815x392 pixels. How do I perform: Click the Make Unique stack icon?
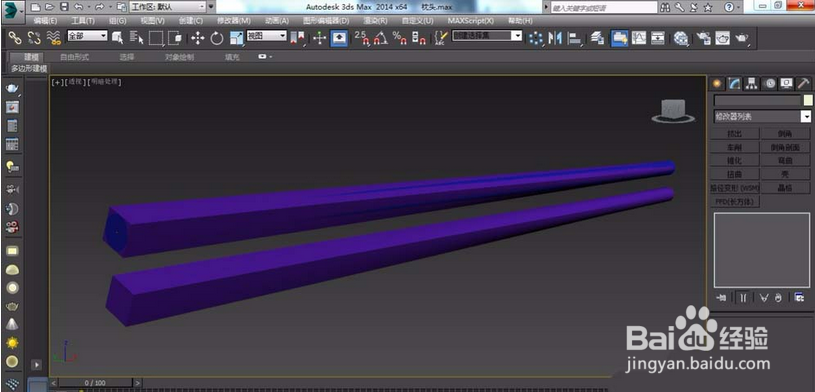point(764,297)
